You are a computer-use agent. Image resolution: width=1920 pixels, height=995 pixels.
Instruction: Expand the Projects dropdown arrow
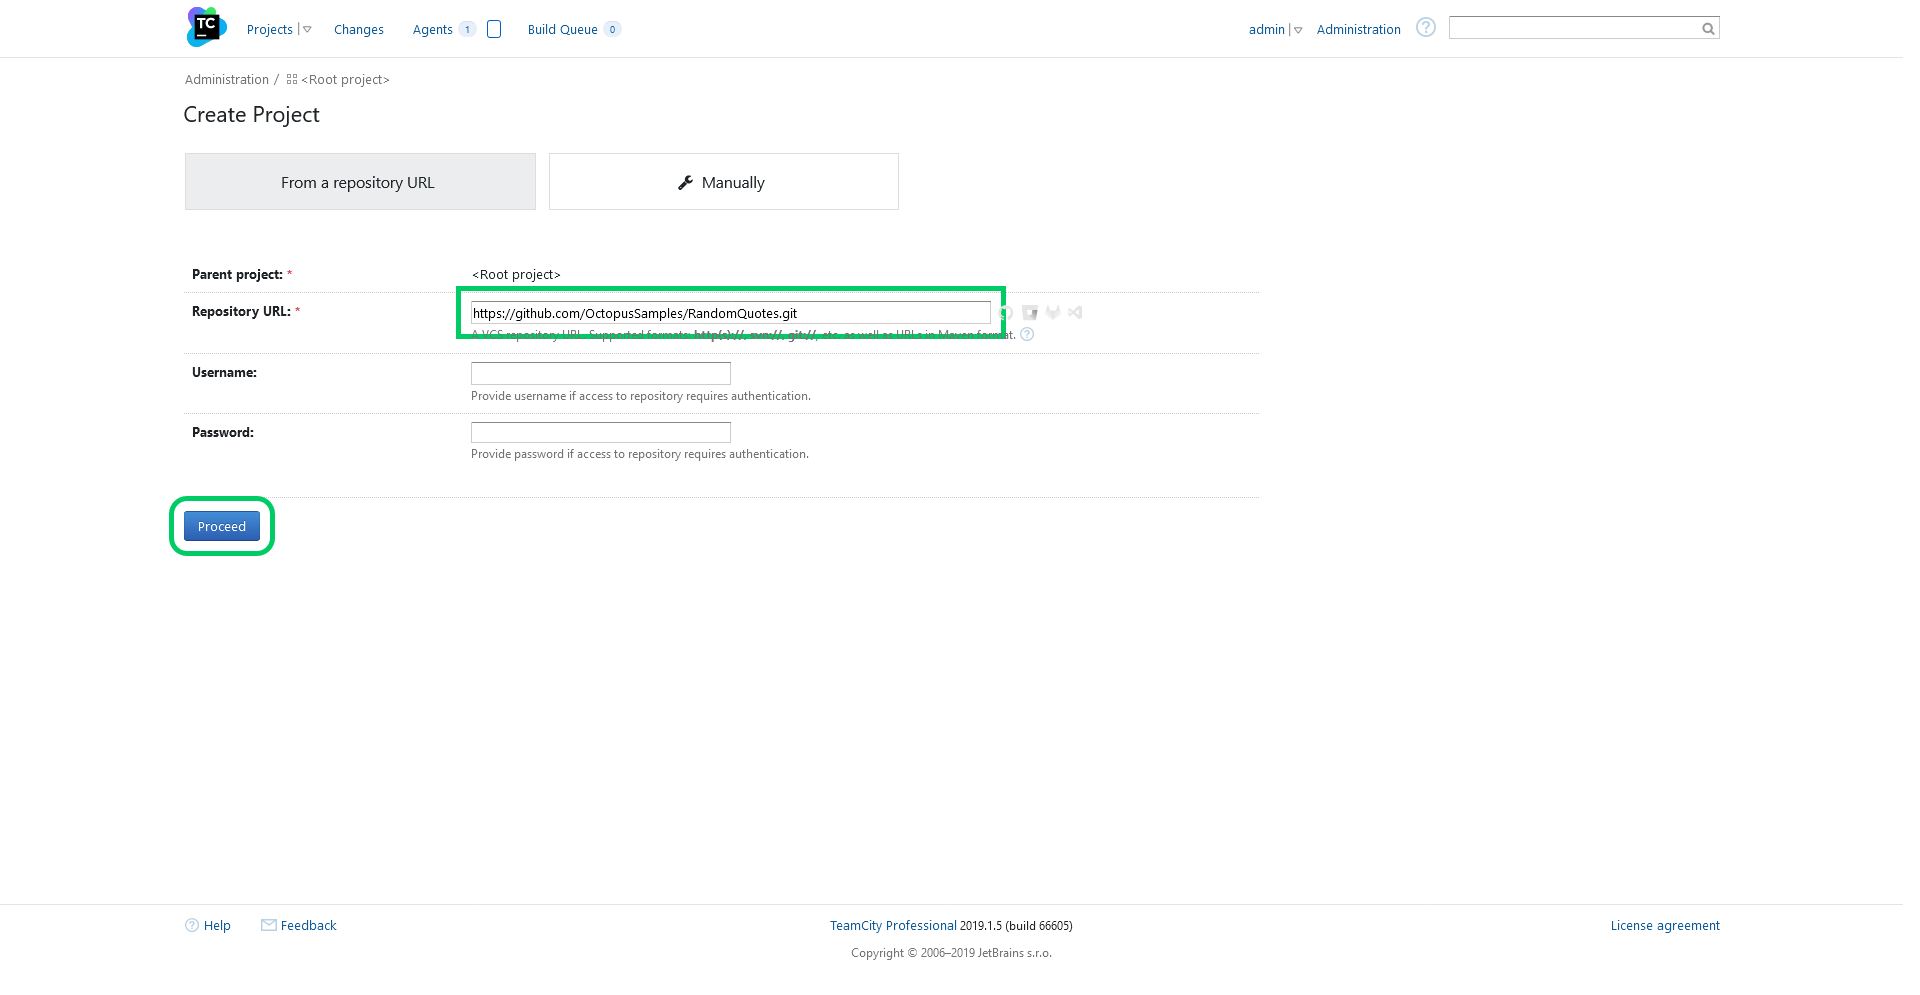click(x=307, y=30)
